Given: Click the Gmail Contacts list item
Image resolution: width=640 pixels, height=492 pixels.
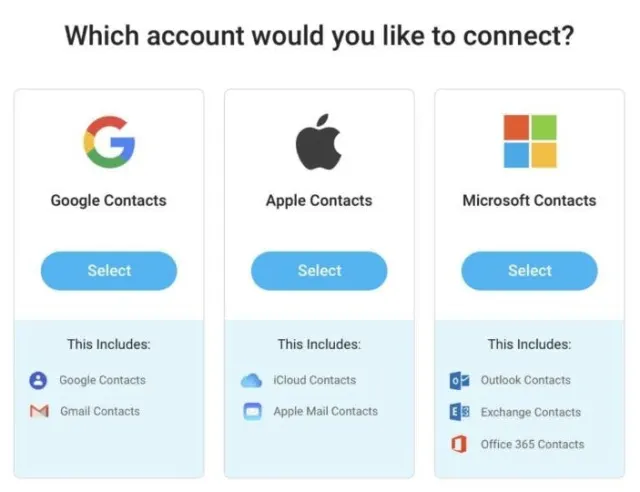Looking at the screenshot, I should [x=100, y=411].
